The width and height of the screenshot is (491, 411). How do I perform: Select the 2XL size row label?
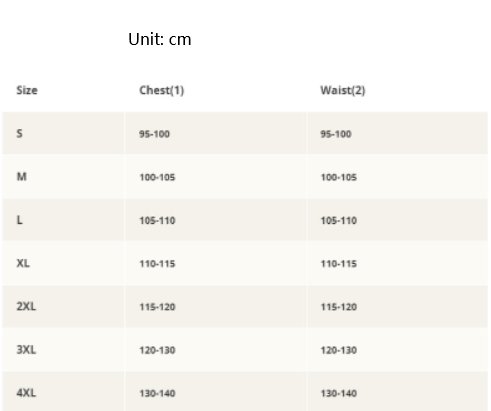click(x=26, y=306)
